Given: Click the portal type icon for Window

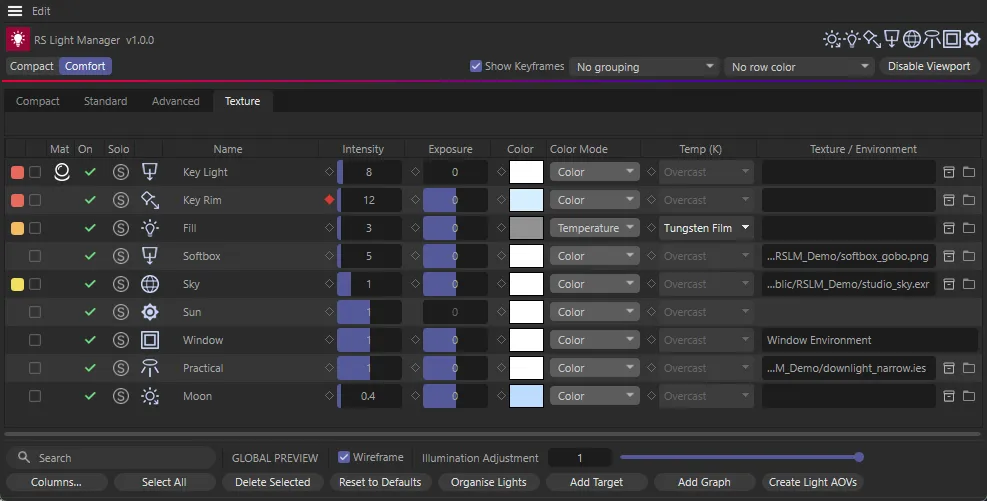Looking at the screenshot, I should click(x=150, y=340).
